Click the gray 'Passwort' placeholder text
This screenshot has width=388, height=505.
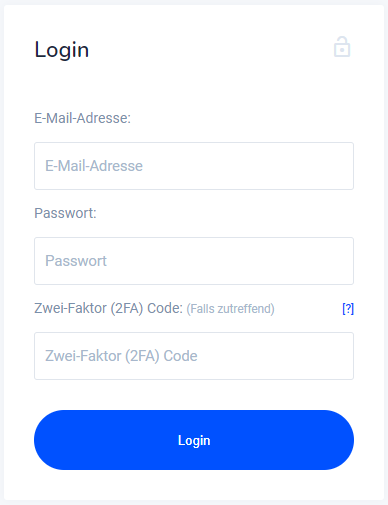pyautogui.click(x=76, y=261)
